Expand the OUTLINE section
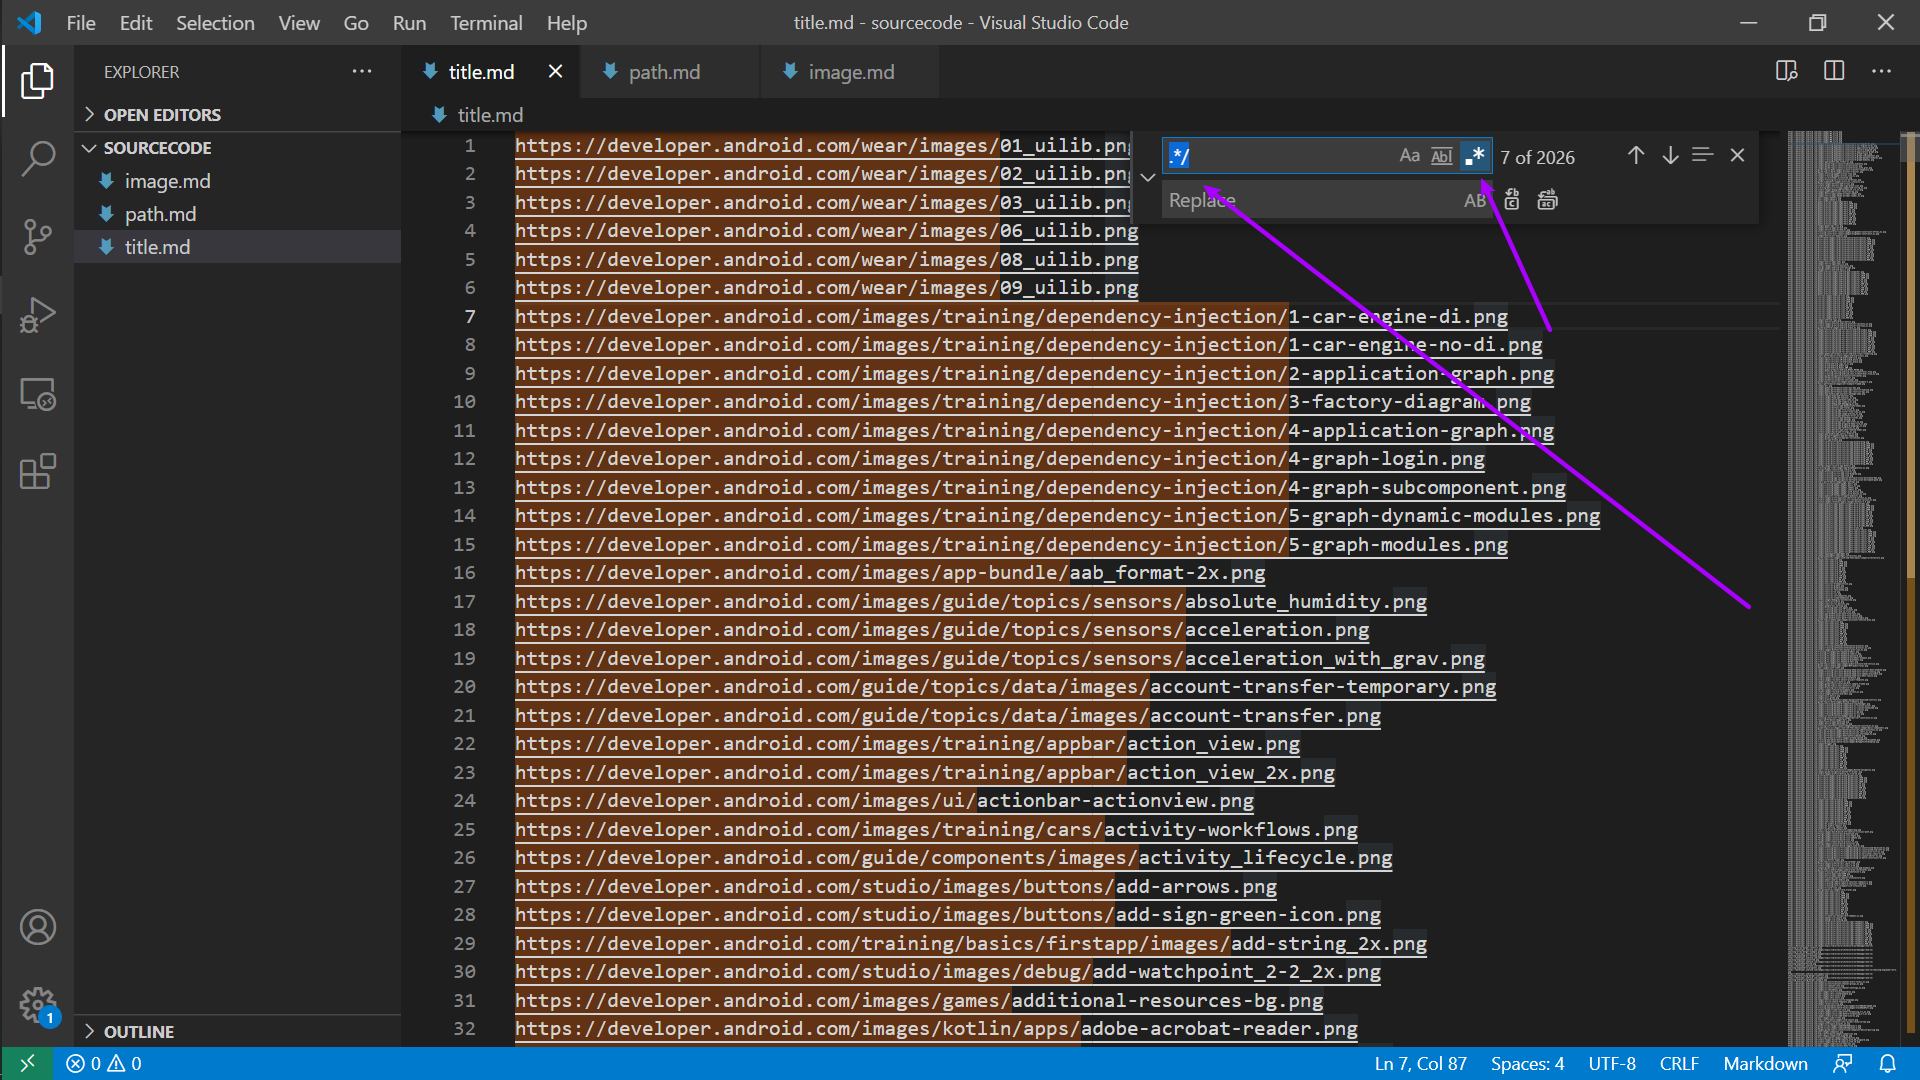Screen dimensions: 1920x1080 pyautogui.click(x=139, y=1031)
